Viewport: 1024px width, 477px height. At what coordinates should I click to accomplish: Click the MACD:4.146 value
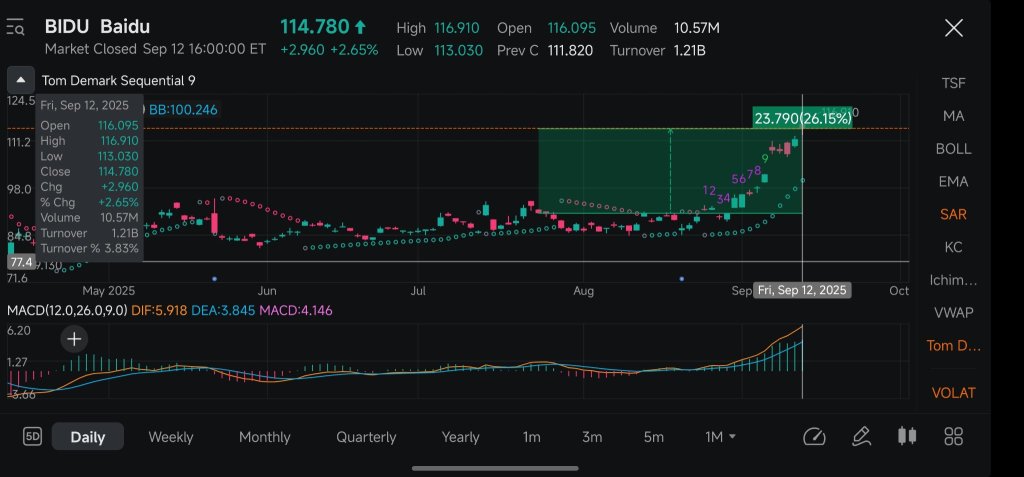[296, 310]
